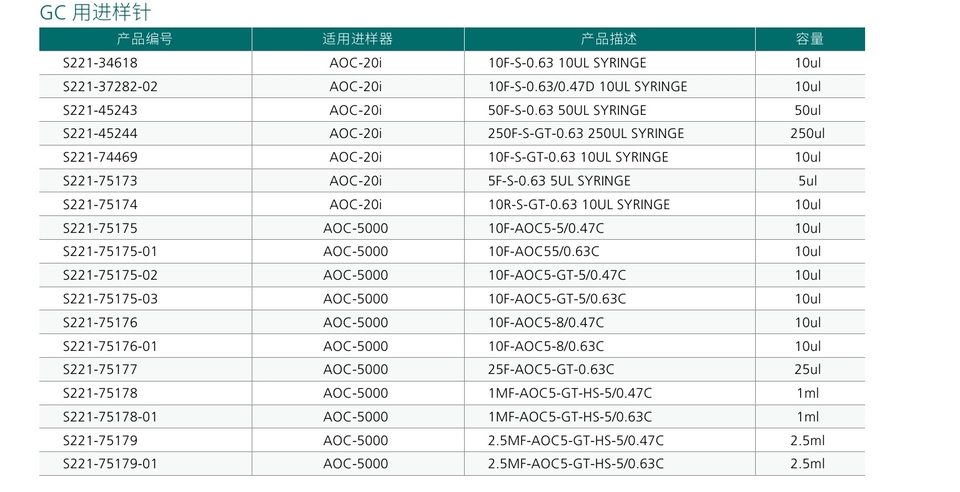960x492 pixels.
Task: Select product number S221-75175-03
Action: click(110, 299)
